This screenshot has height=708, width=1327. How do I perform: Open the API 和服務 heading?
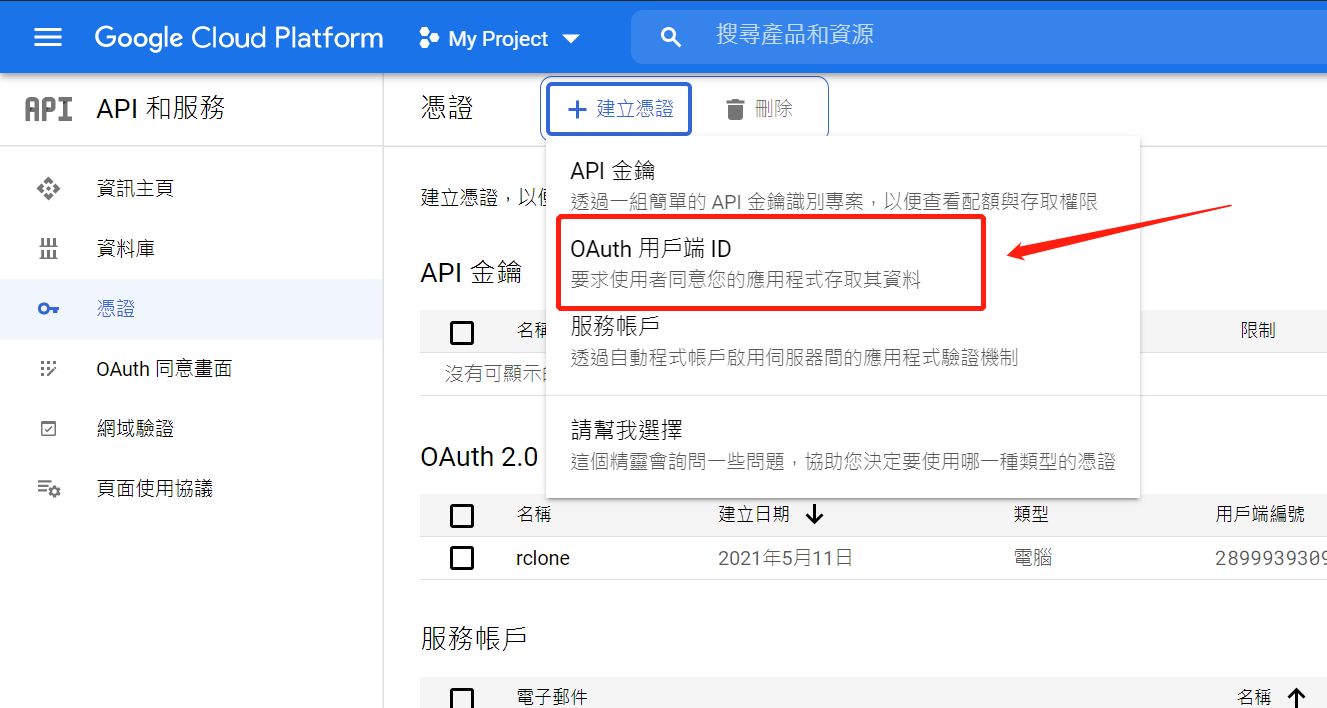[x=161, y=108]
